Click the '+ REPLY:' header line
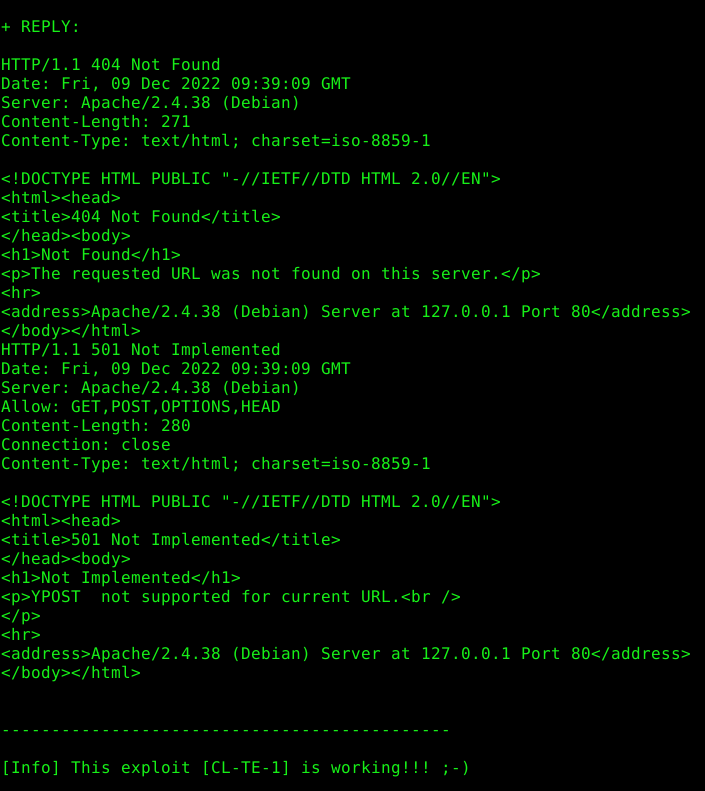Screen dimensions: 705x791 pyautogui.click(x=40, y=27)
